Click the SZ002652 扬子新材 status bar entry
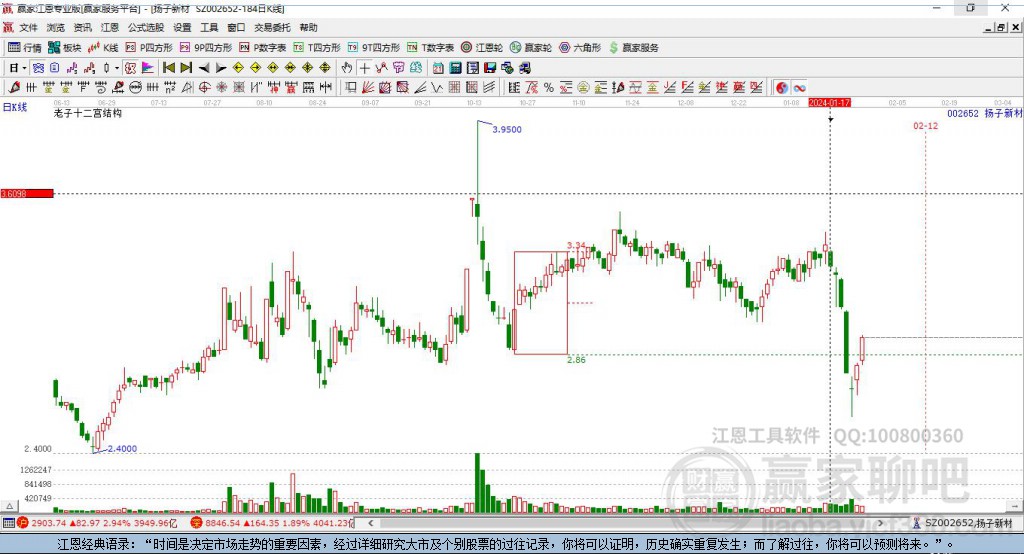Image resolution: width=1024 pixels, height=554 pixels. (x=963, y=523)
